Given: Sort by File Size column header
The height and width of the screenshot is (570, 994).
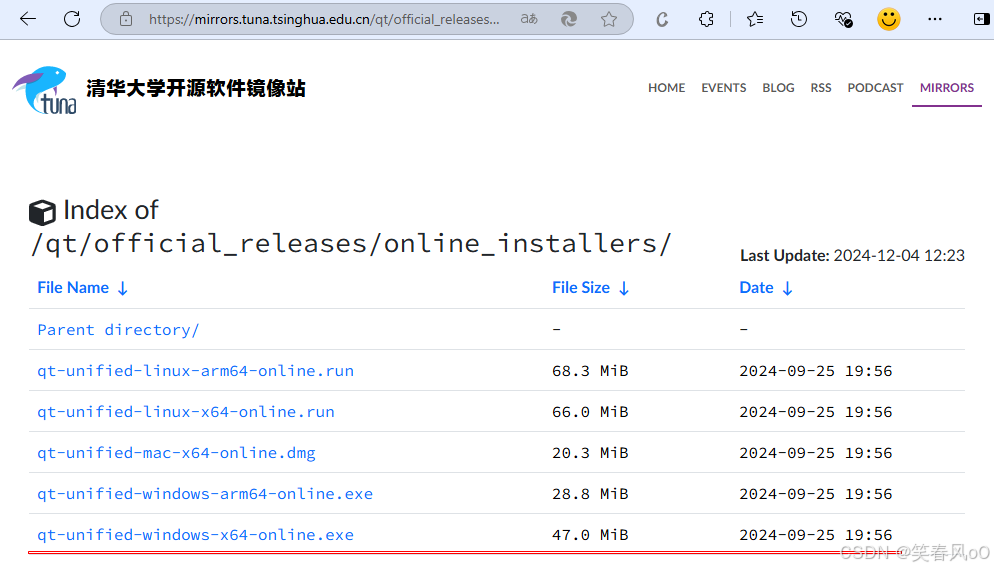Looking at the screenshot, I should (x=590, y=288).
